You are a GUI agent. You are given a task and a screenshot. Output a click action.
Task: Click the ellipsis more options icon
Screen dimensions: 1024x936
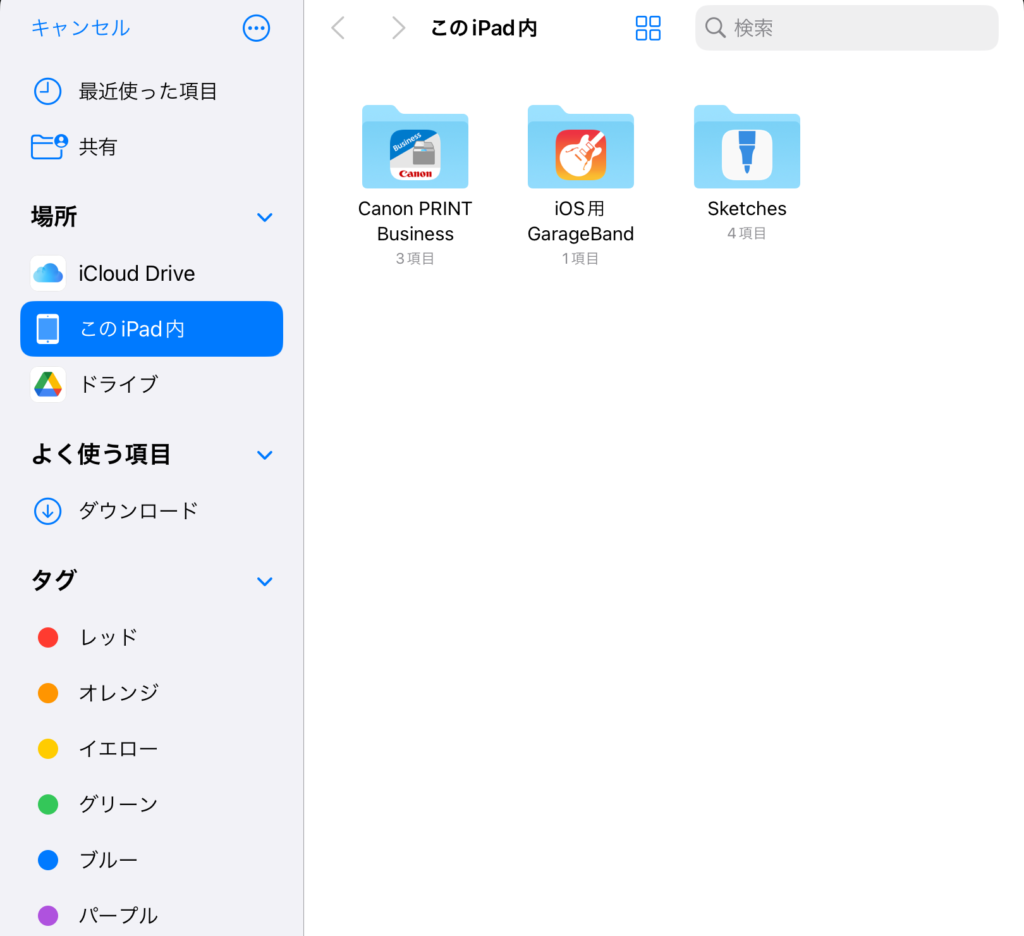(256, 28)
